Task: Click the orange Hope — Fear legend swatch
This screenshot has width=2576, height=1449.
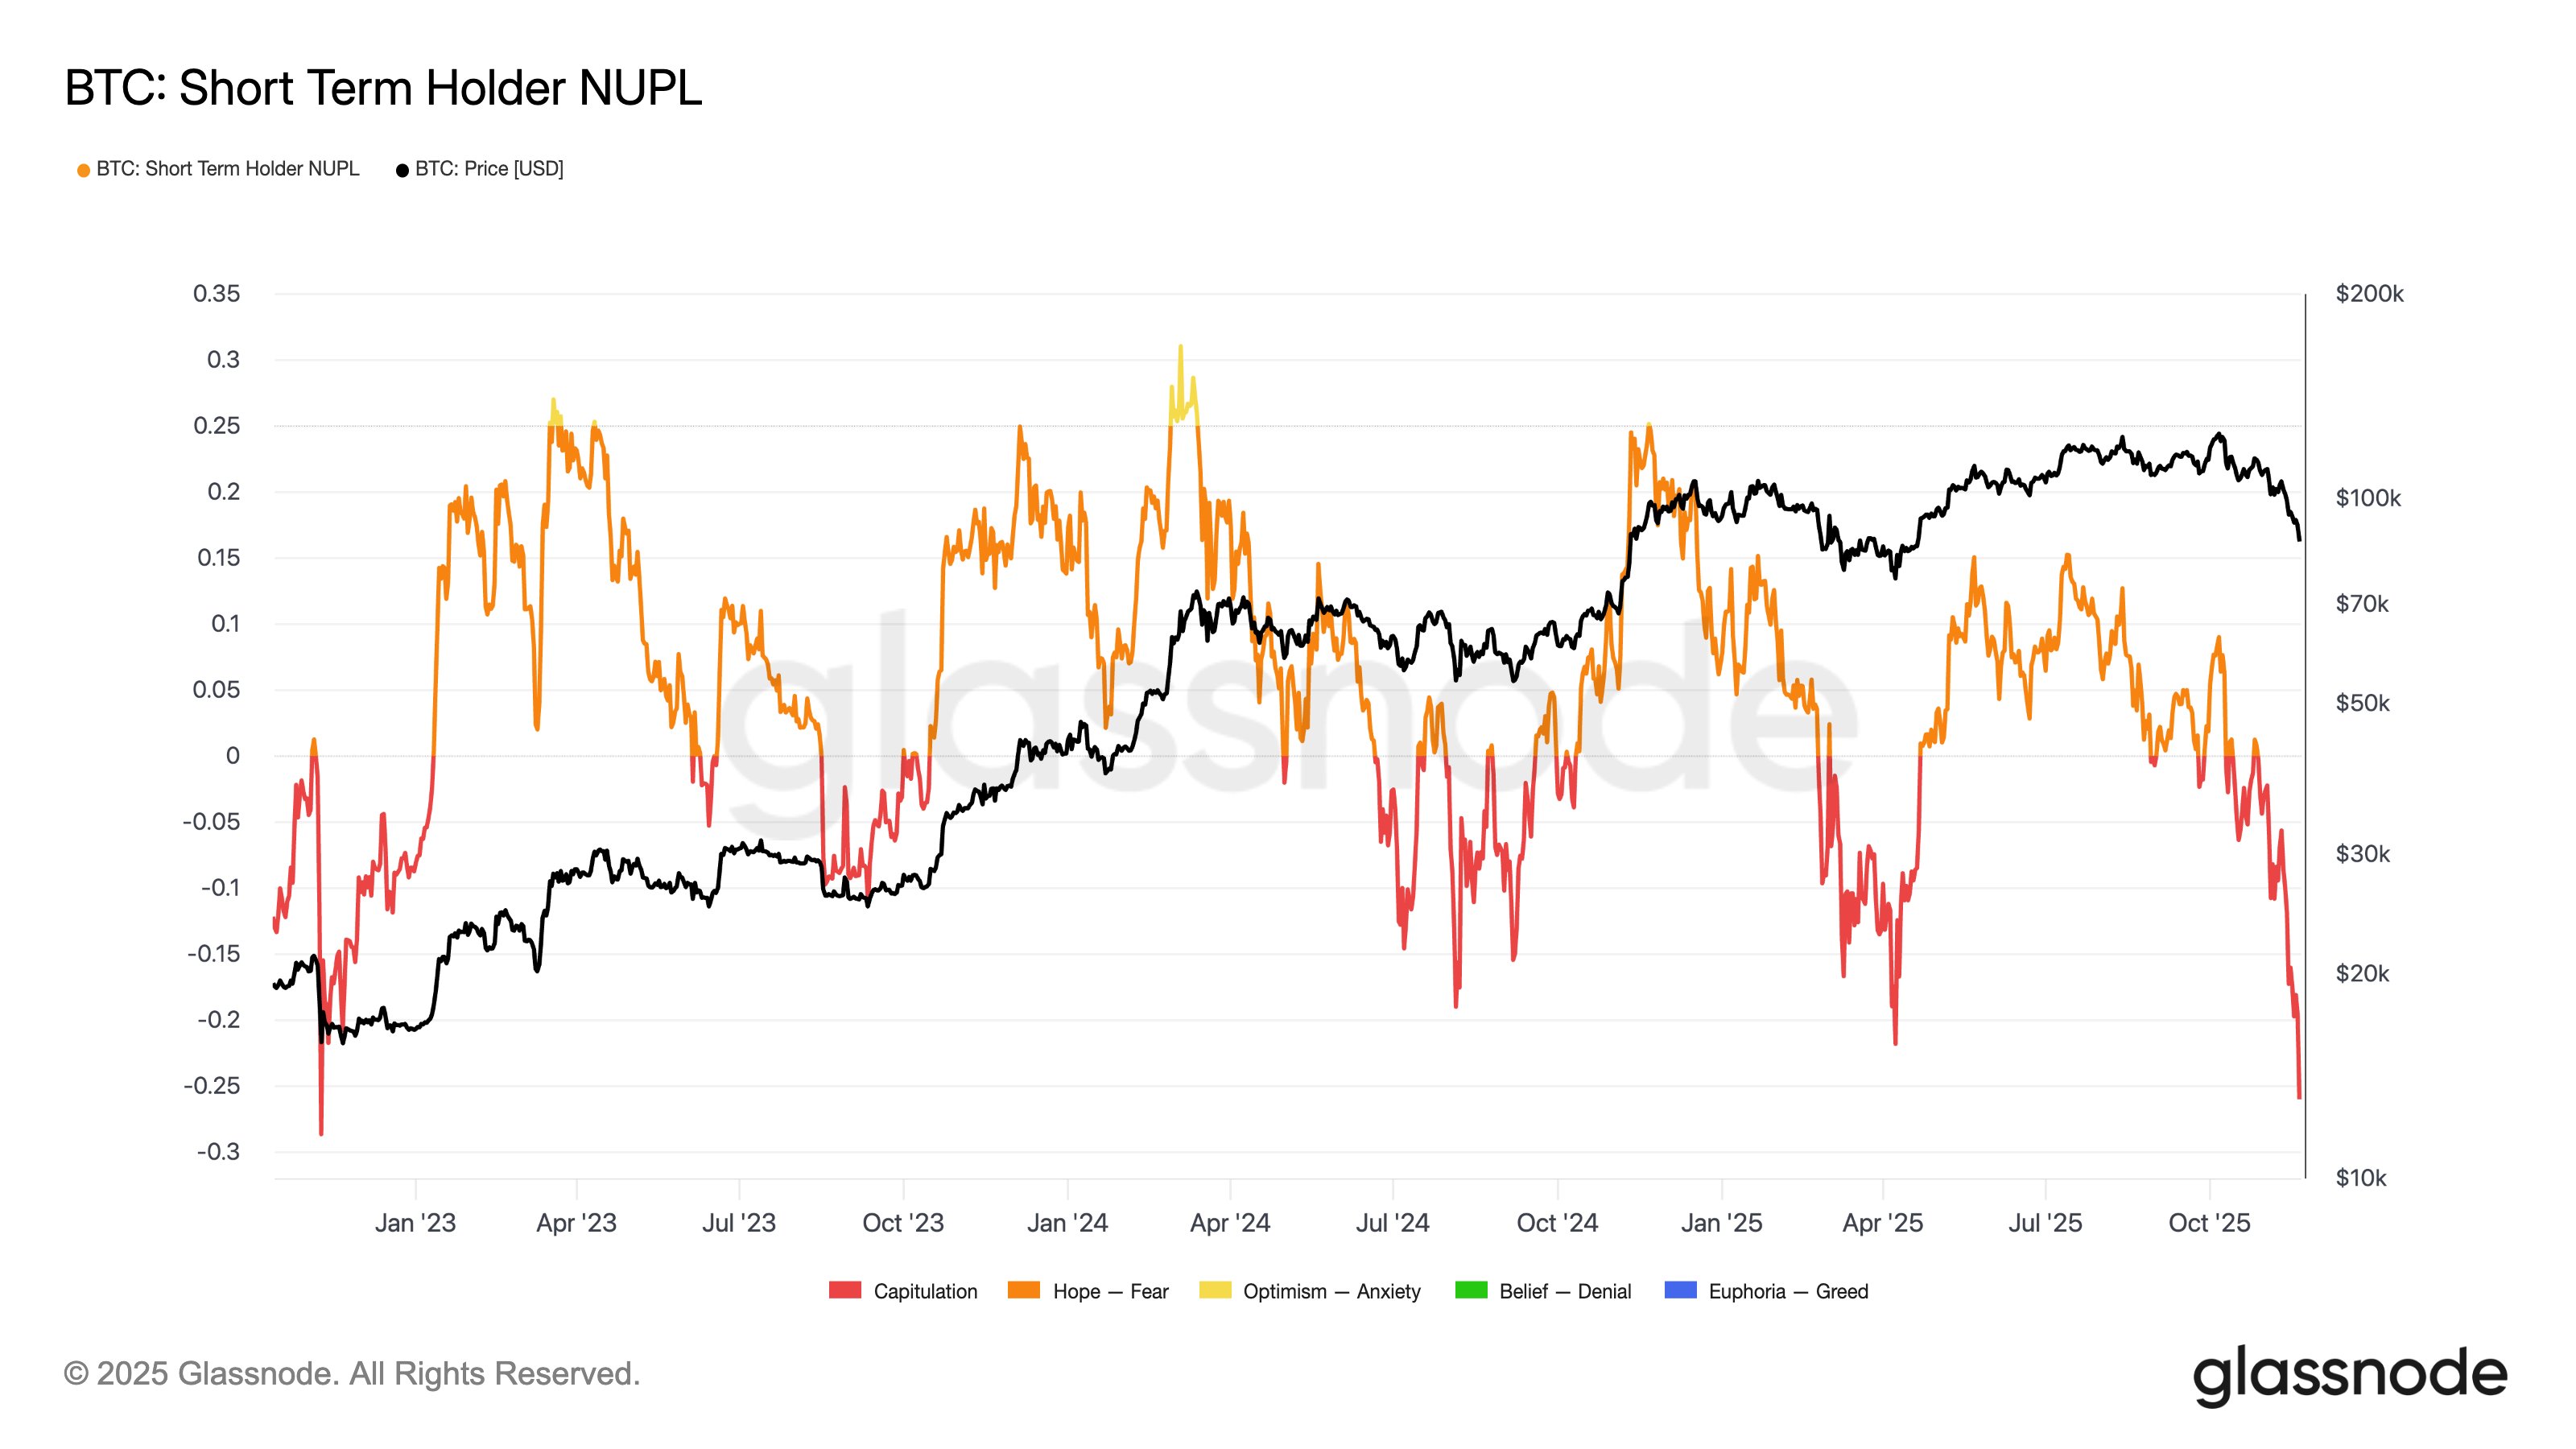Action: (1024, 1290)
